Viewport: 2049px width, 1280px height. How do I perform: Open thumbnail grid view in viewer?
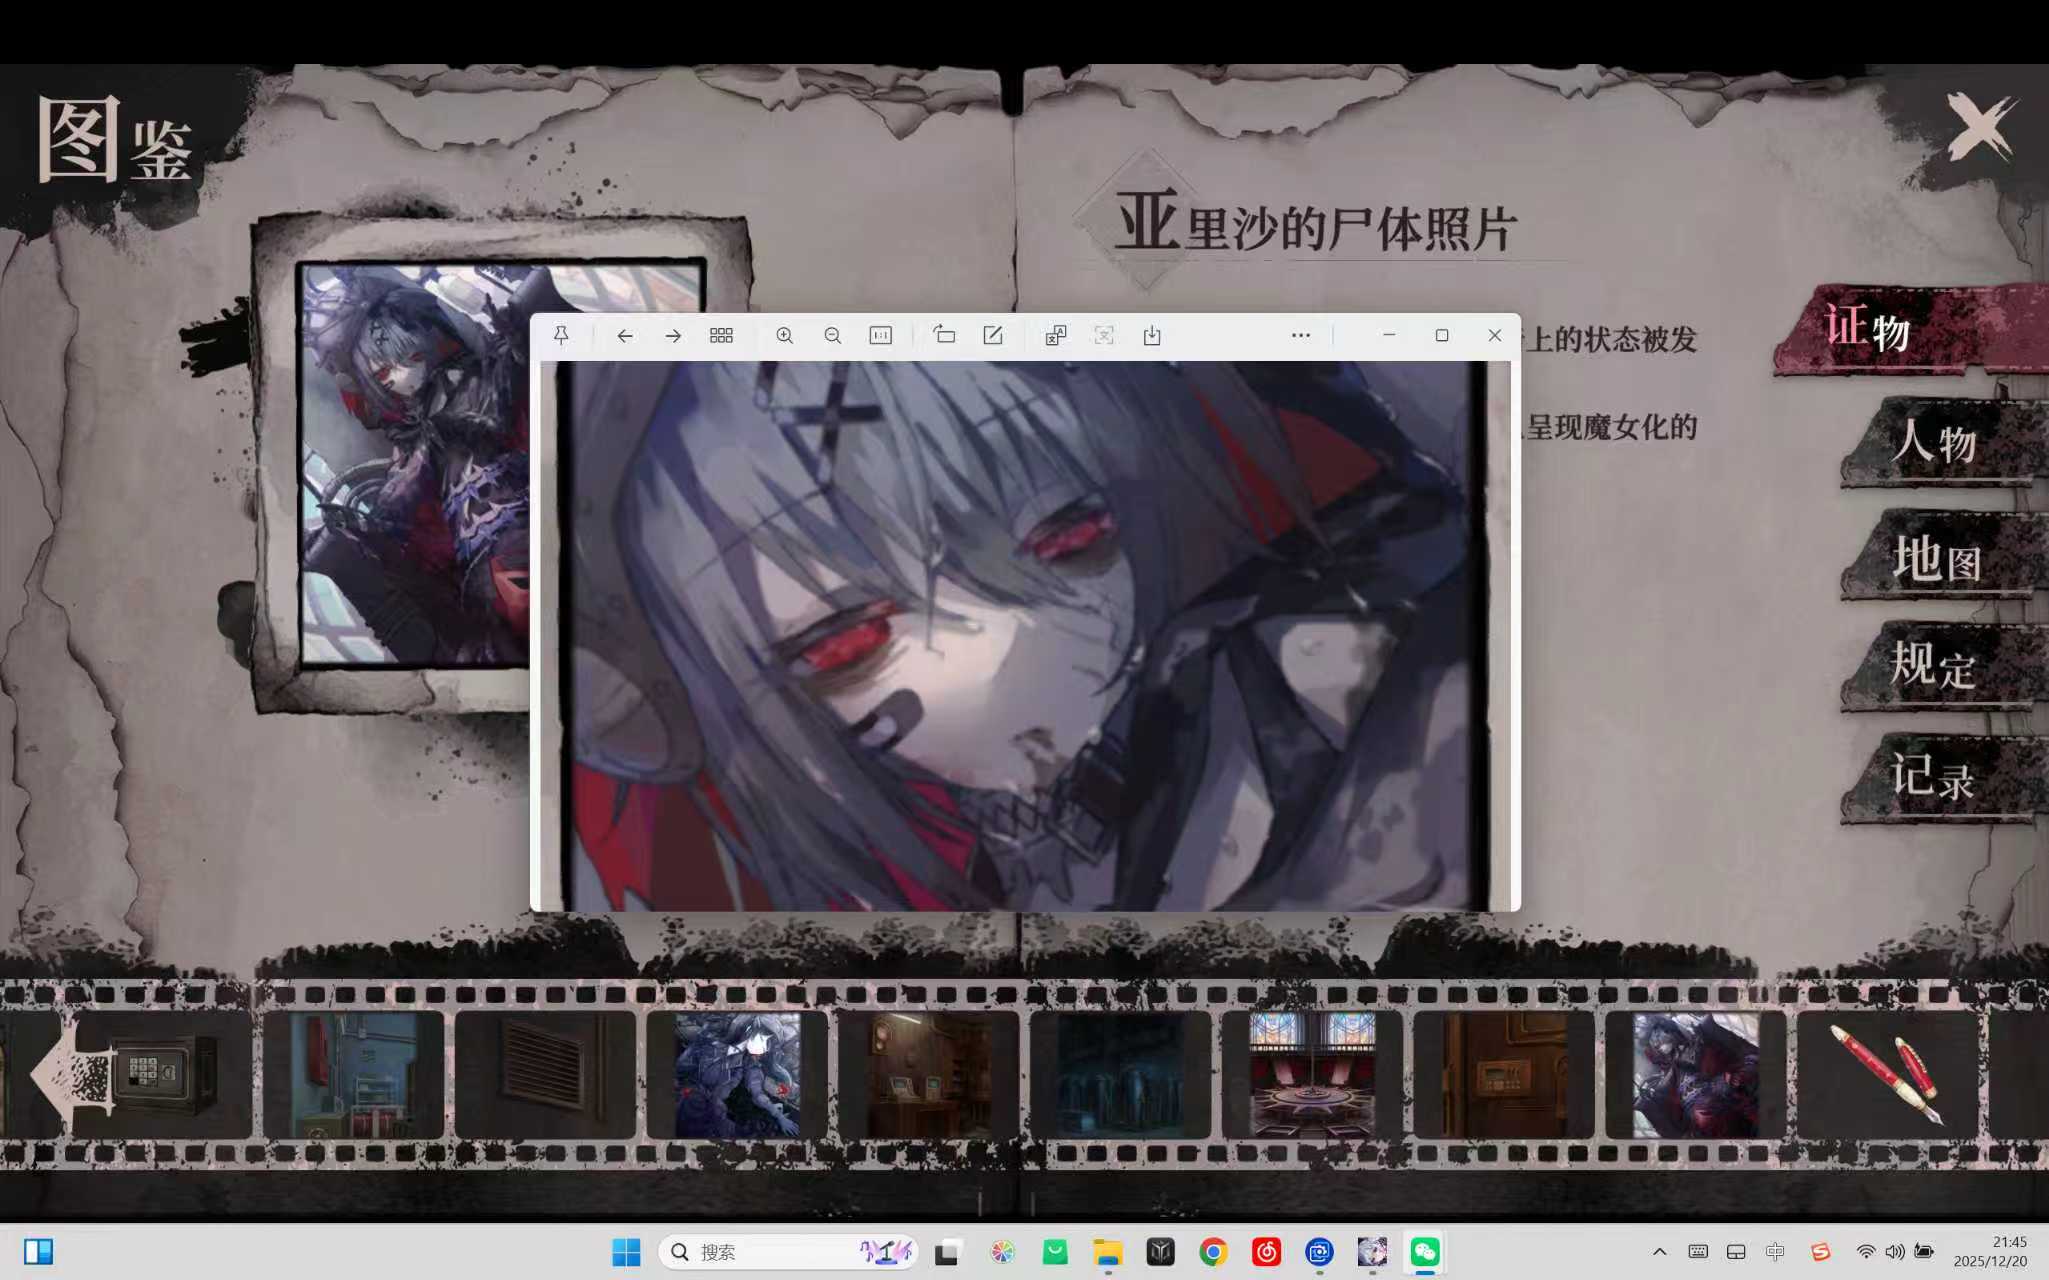pos(721,336)
